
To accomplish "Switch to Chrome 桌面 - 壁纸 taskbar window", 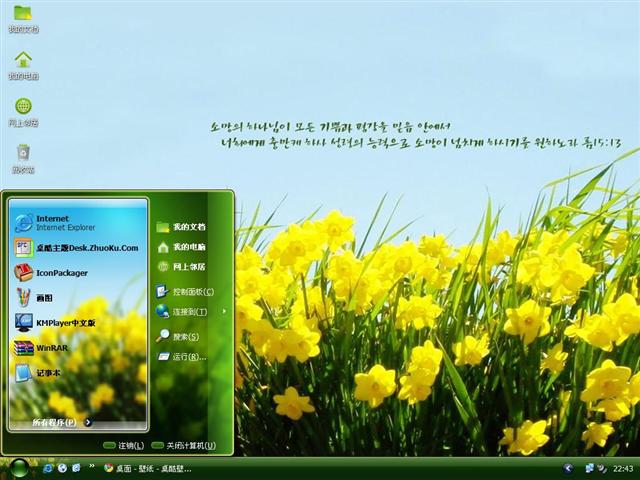I will tap(147, 468).
